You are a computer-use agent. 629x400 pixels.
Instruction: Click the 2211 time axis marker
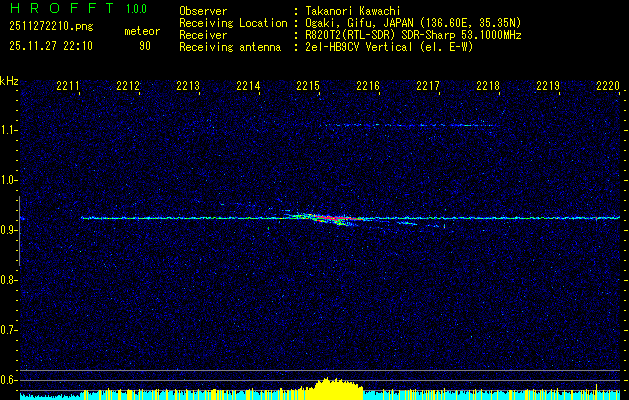tap(68, 87)
